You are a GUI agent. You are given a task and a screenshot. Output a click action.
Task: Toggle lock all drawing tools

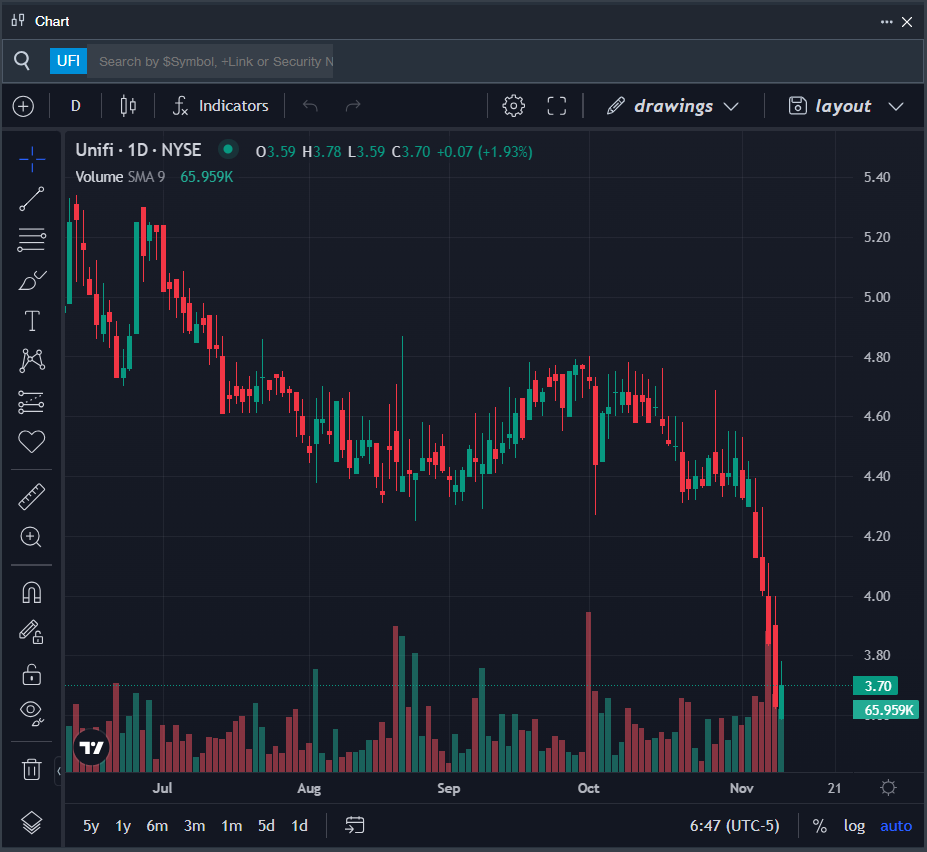coord(32,675)
